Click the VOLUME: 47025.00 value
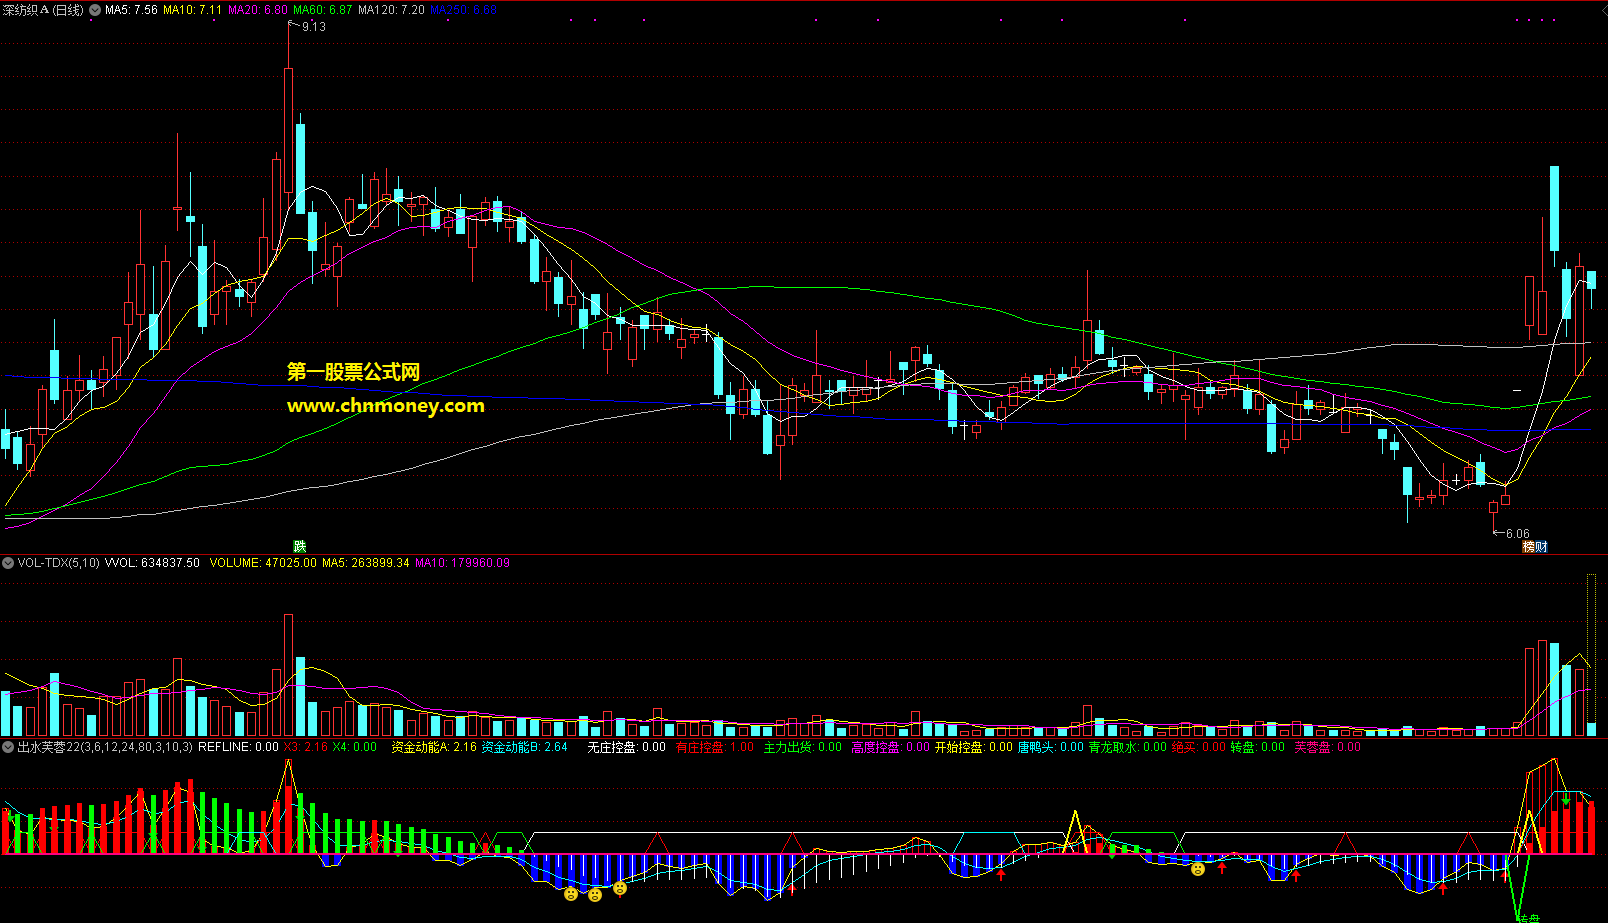 263,563
